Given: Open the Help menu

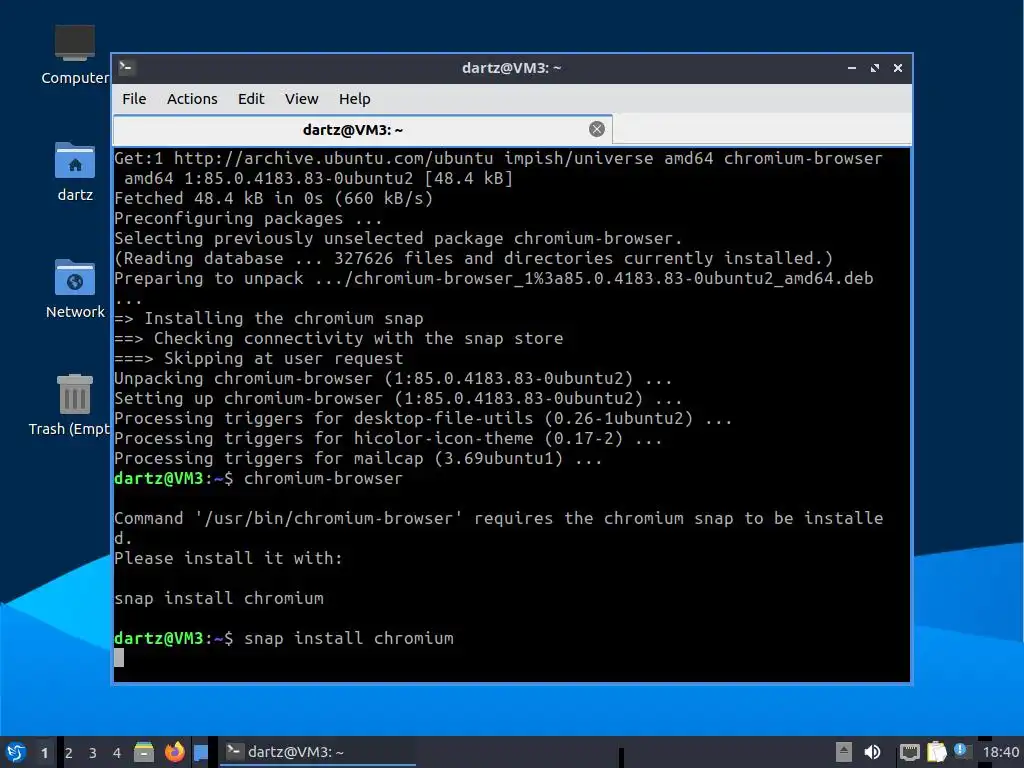Looking at the screenshot, I should (355, 99).
